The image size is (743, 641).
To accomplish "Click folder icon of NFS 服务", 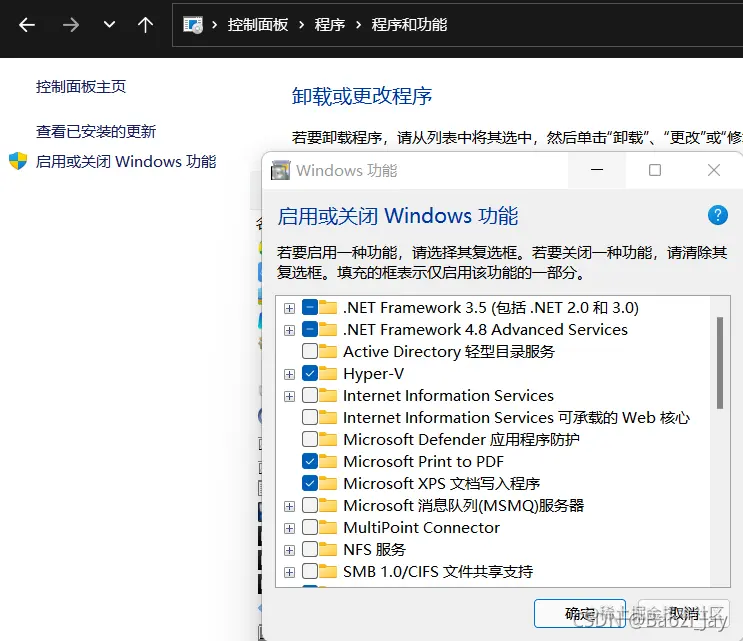I will (x=328, y=549).
